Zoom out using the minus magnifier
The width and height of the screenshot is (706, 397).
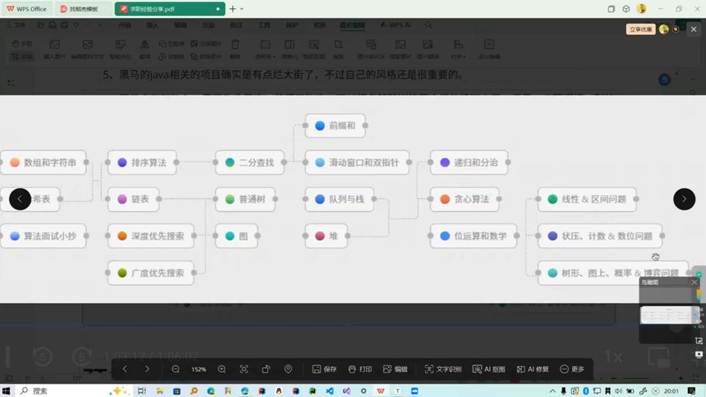click(x=176, y=369)
